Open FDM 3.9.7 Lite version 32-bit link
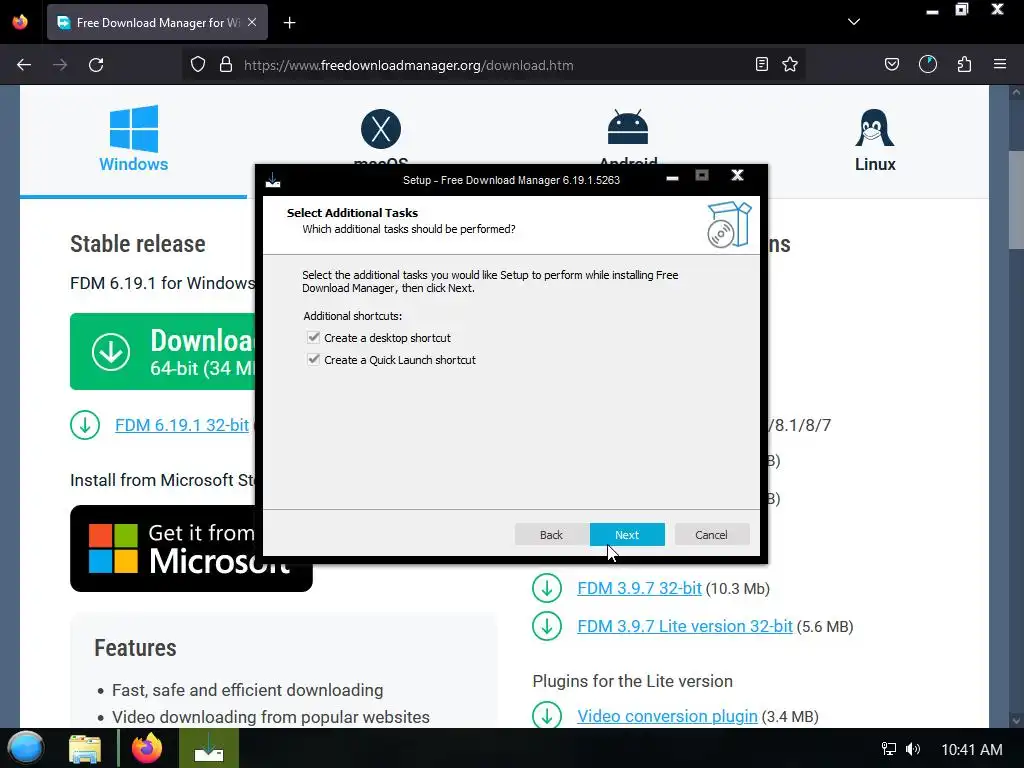 click(684, 626)
